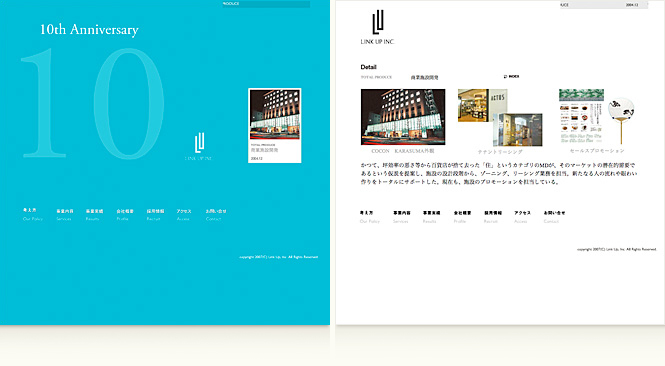This screenshot has width=665, height=366.
Task: Open Our Policy link on white page
Action: coord(369,217)
